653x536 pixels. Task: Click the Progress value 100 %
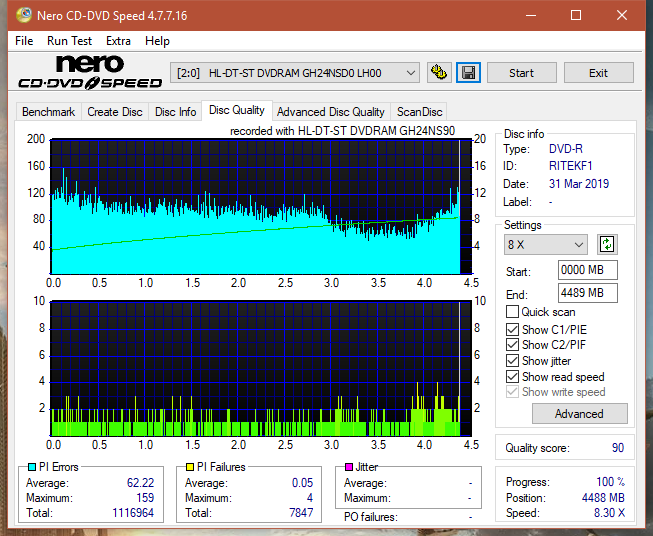point(610,482)
